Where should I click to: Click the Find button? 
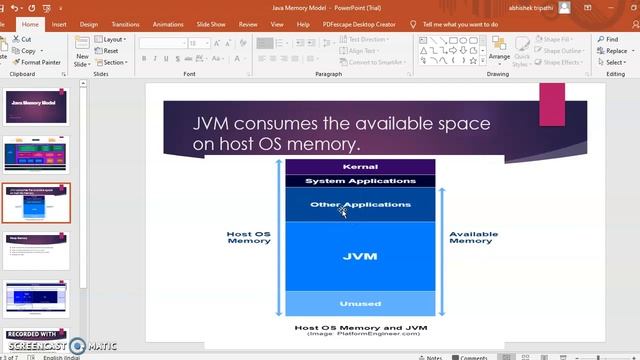click(x=608, y=39)
